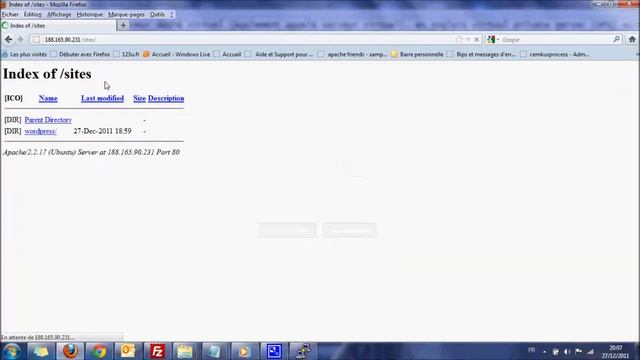Open the Outils menu
Screen dimensions: 640x360
click(157, 14)
